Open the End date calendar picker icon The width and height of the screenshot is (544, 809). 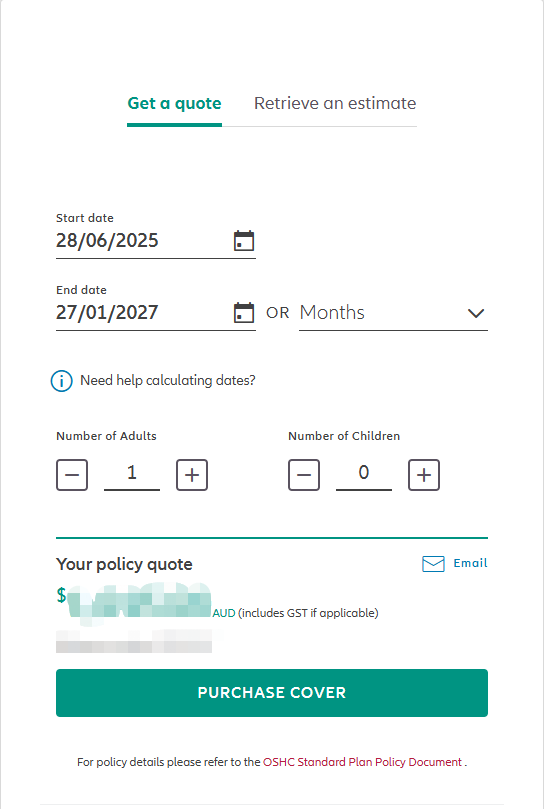(x=244, y=313)
